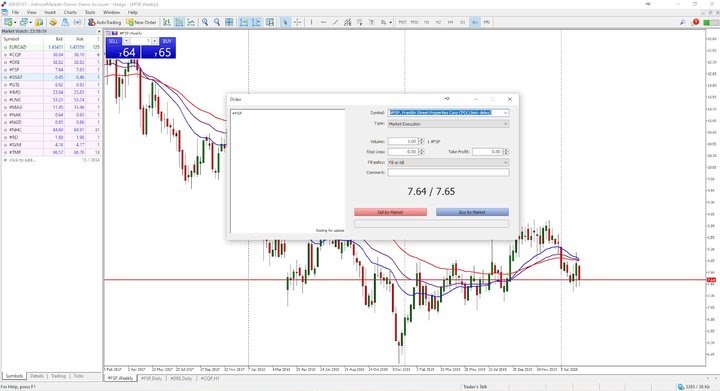Image resolution: width=720 pixels, height=391 pixels.
Task: Open the chart templates icon
Action: coord(270,22)
